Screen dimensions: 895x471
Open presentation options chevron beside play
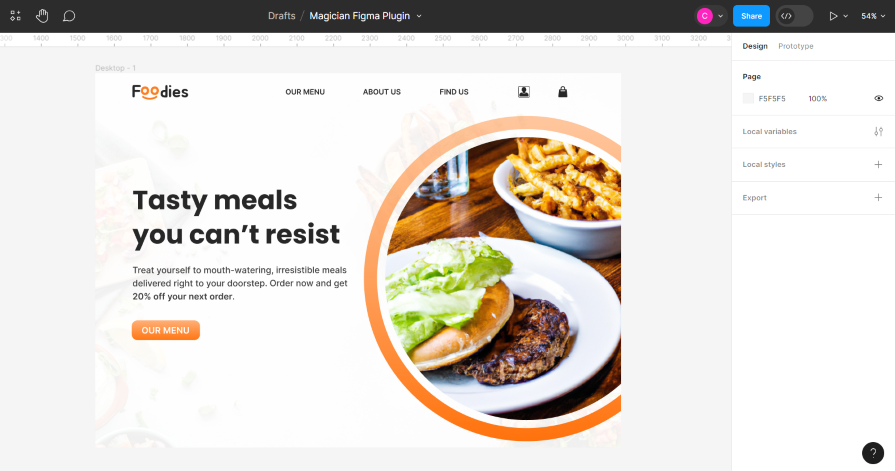pyautogui.click(x=845, y=16)
